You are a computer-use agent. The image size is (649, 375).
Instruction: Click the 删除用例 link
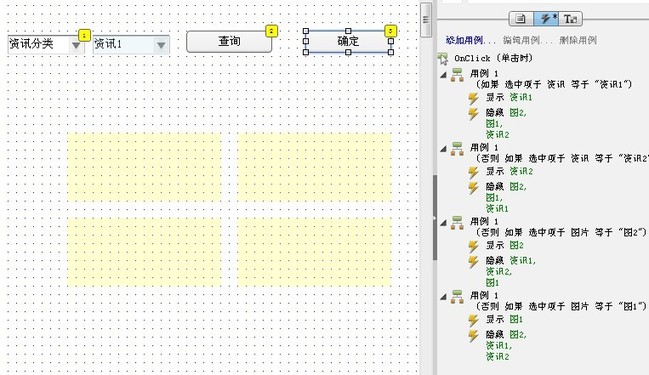click(578, 40)
